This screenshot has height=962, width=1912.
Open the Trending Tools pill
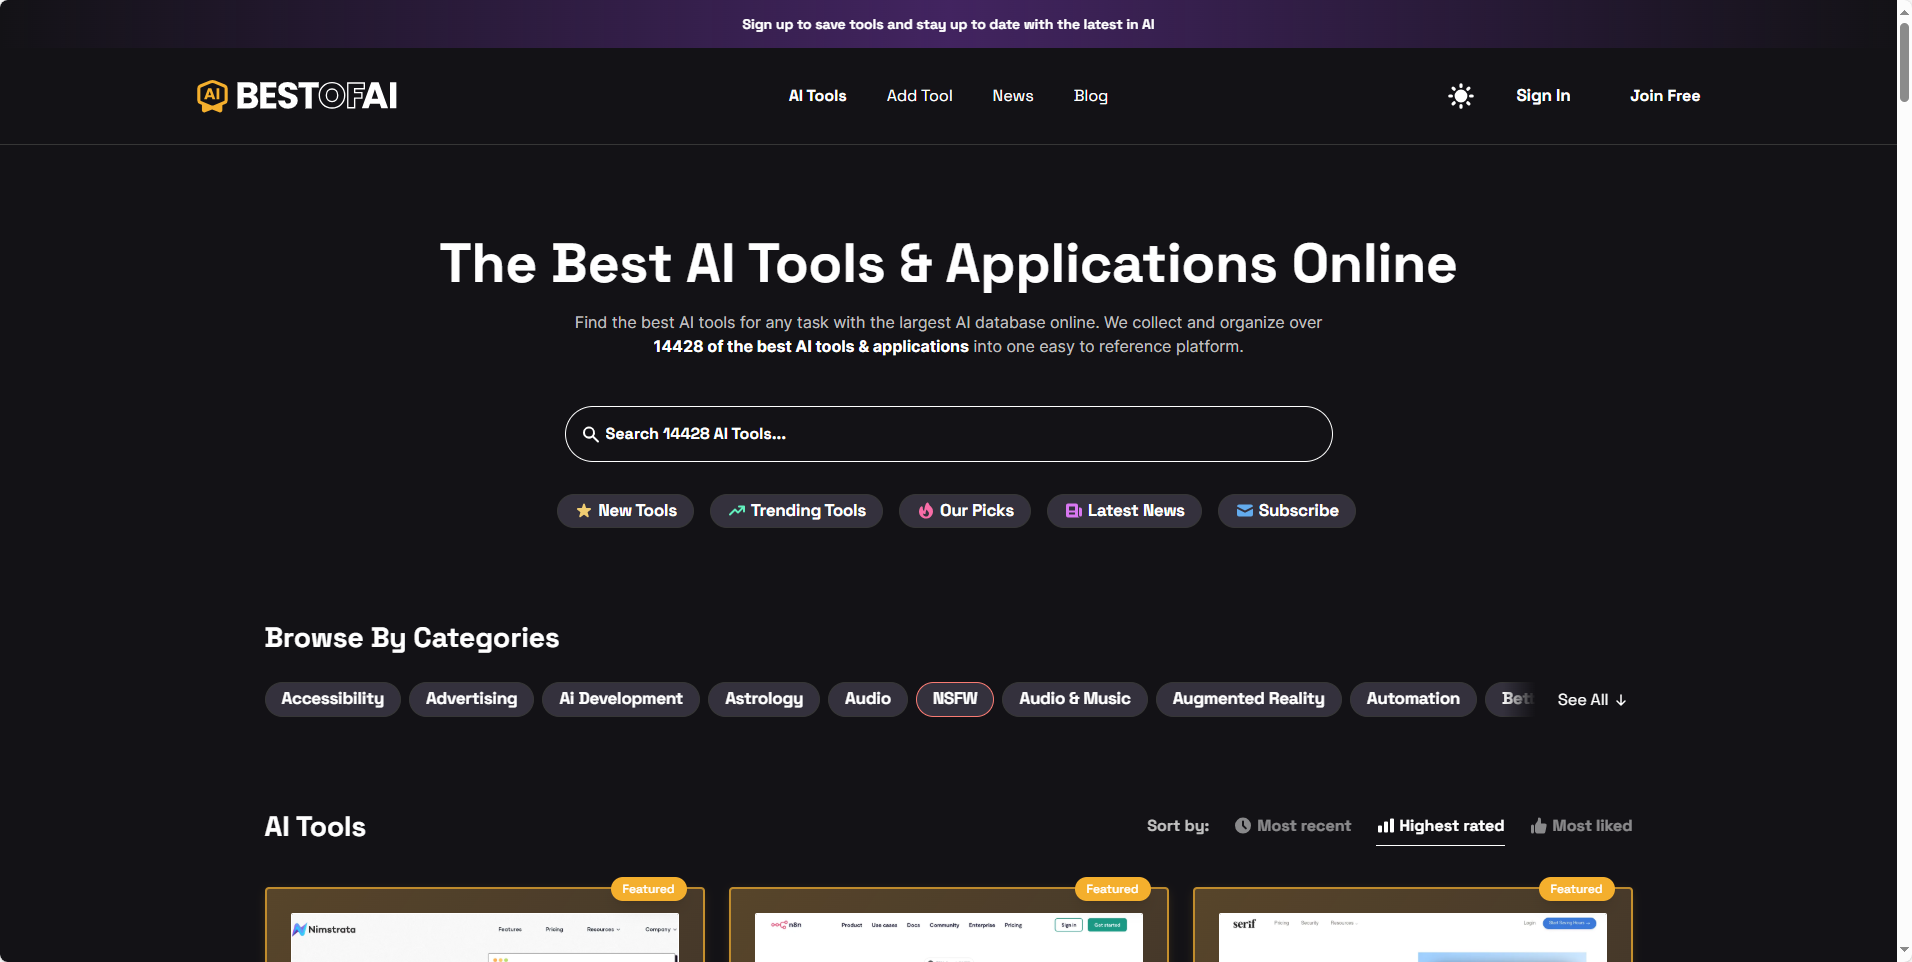796,511
